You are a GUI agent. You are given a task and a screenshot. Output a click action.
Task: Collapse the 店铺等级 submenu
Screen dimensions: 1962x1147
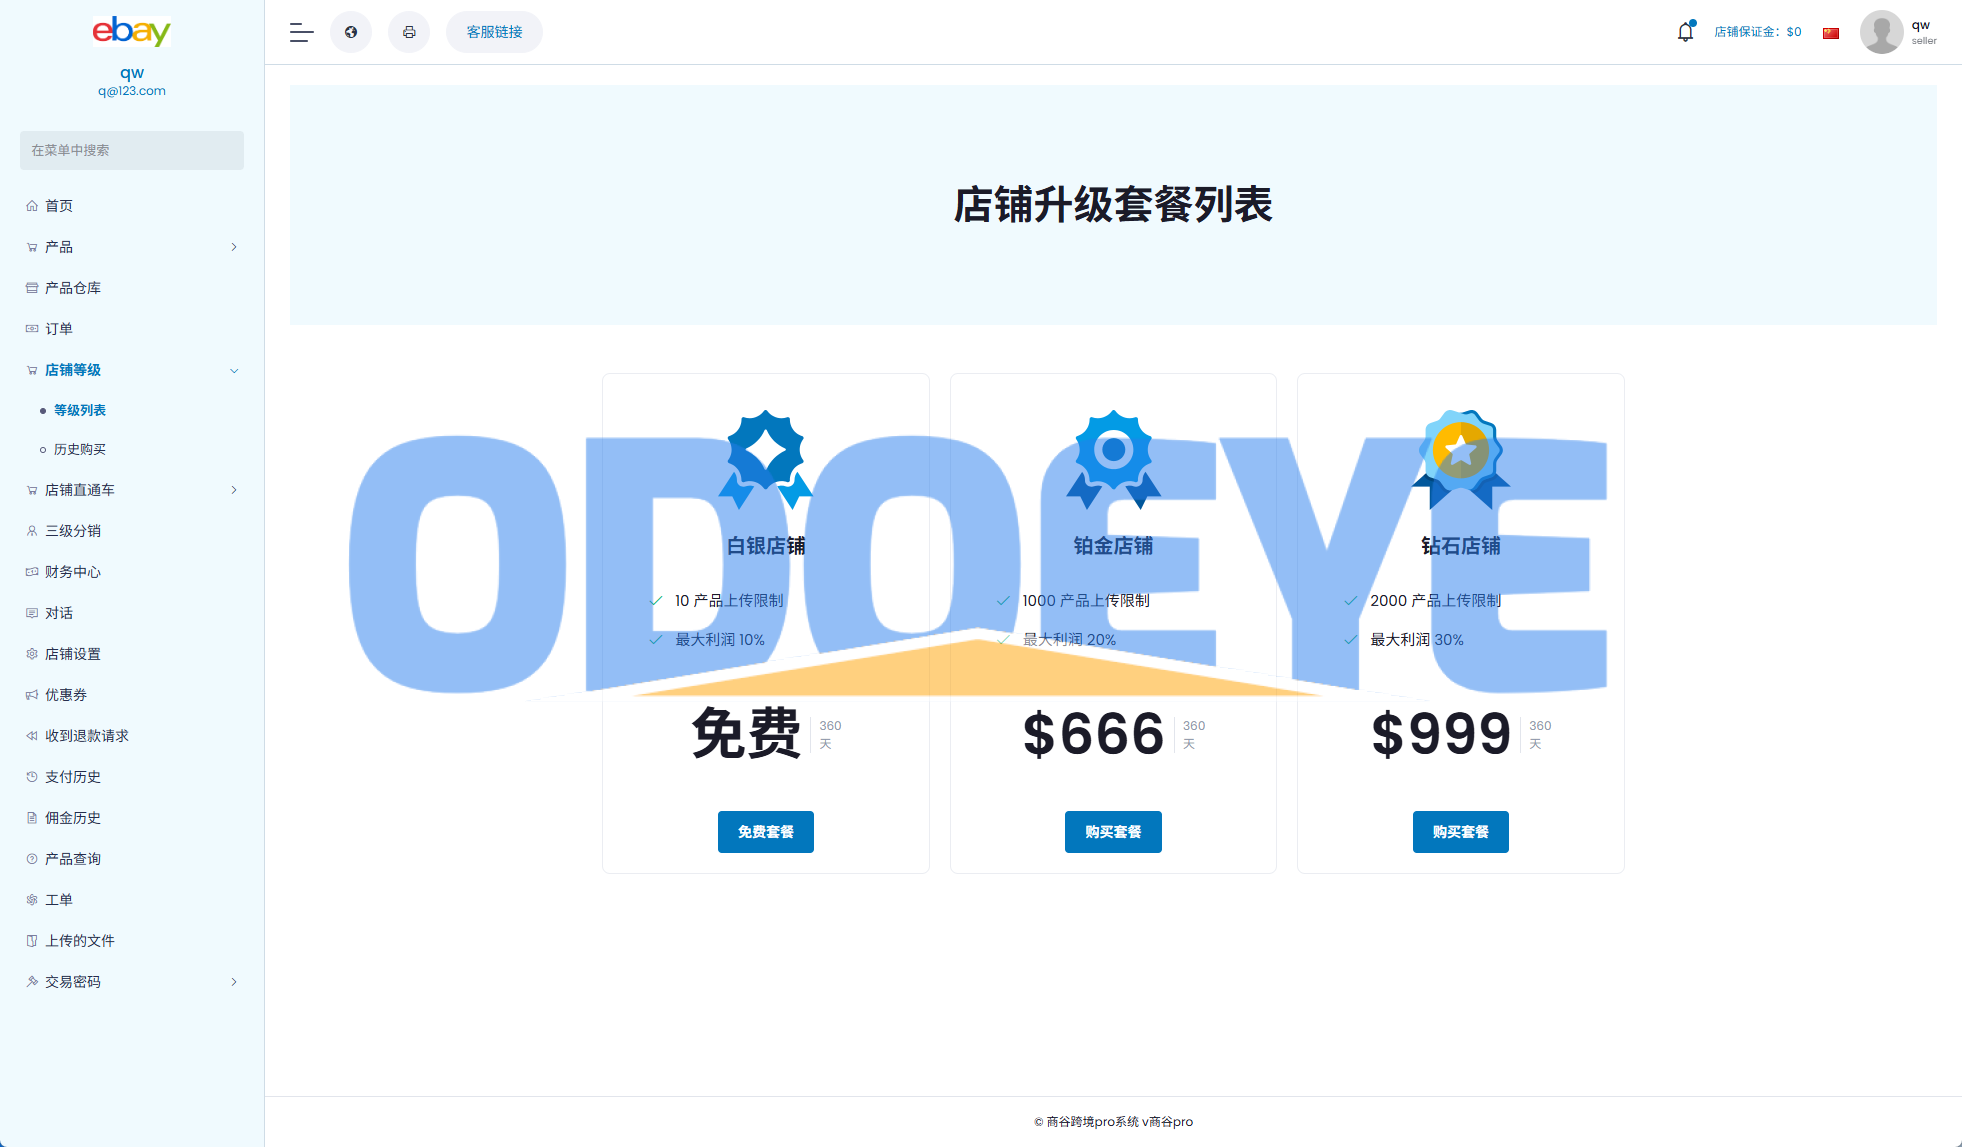click(x=234, y=370)
